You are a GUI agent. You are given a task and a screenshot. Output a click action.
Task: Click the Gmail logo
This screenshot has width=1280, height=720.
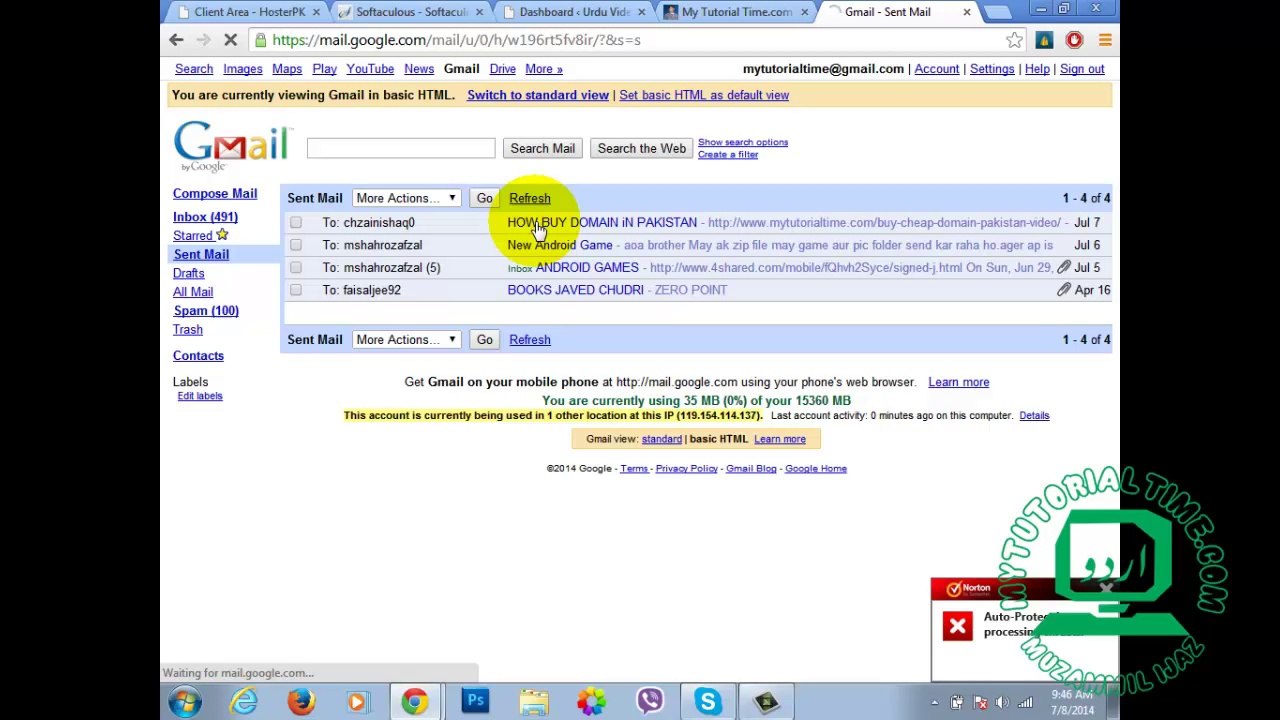pyautogui.click(x=232, y=146)
